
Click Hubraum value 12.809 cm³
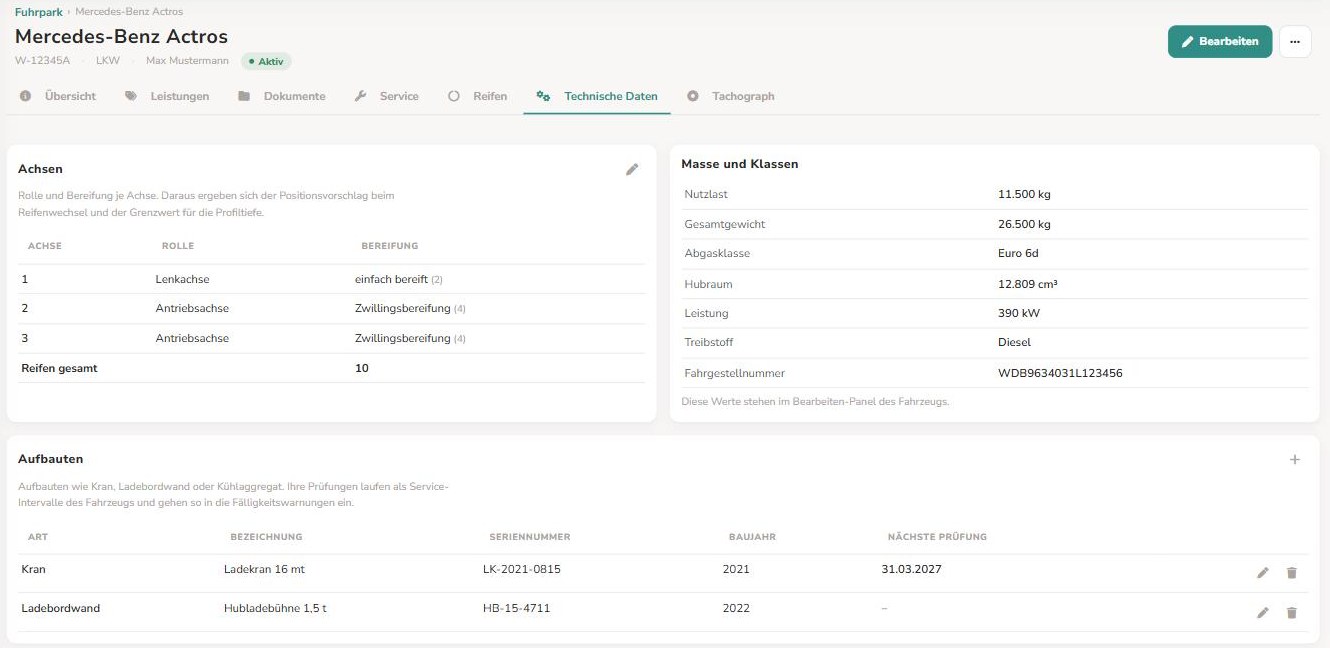pyautogui.click(x=1028, y=284)
